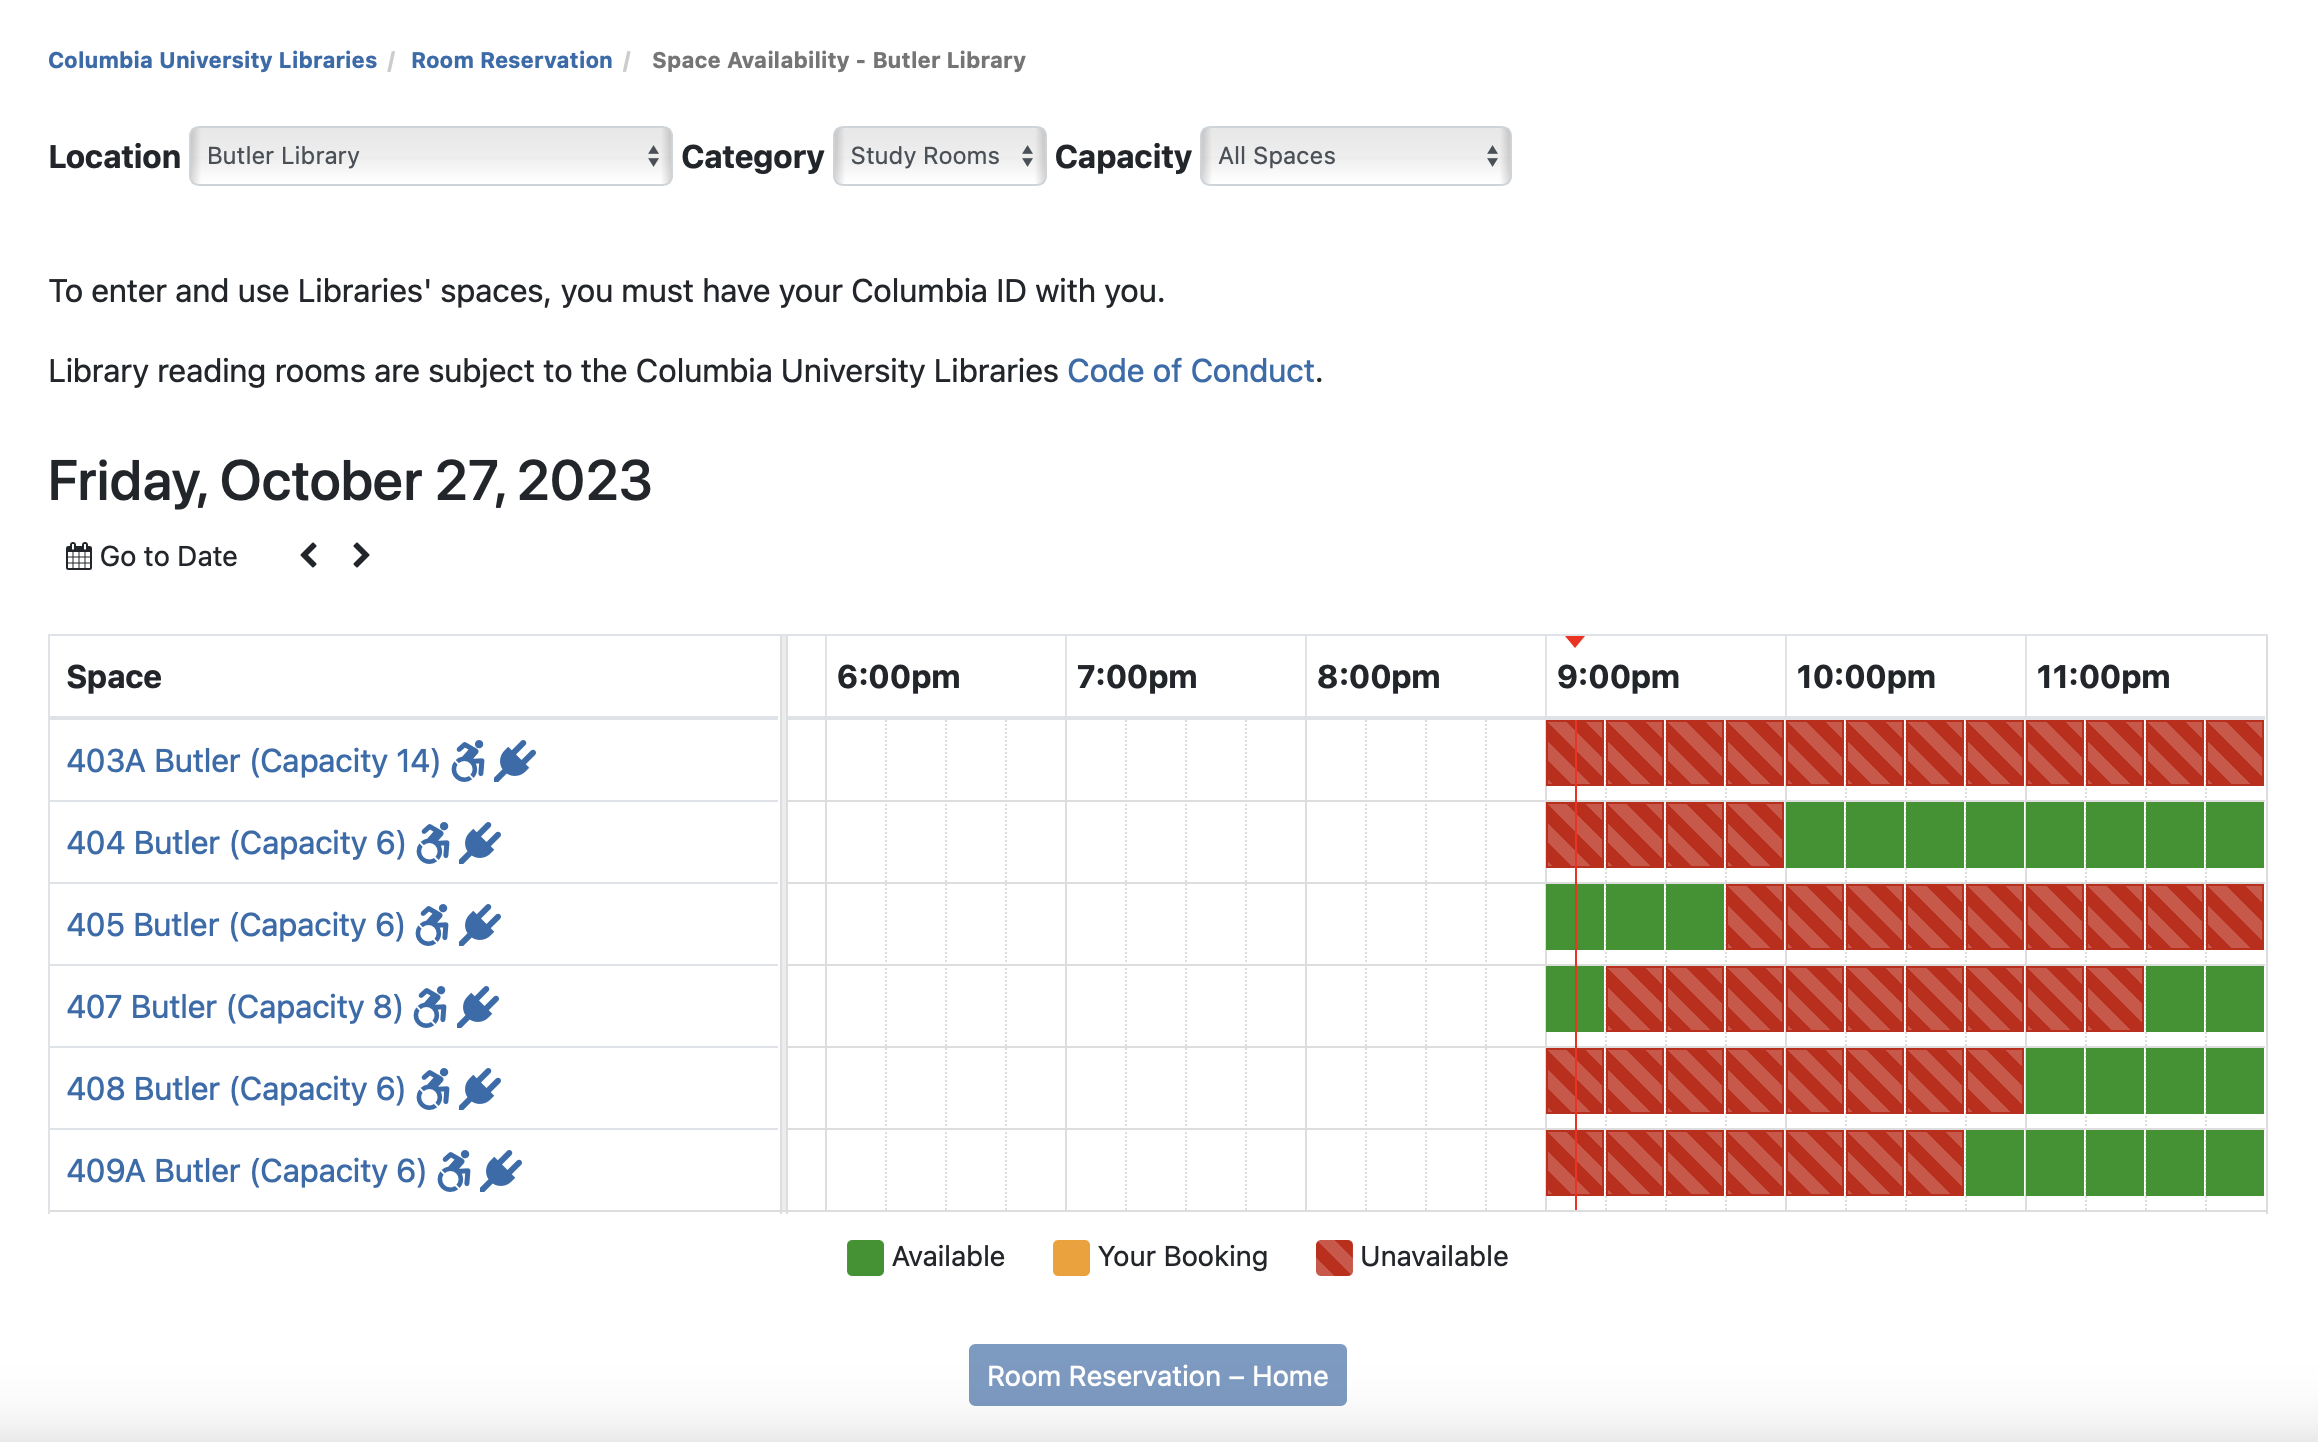
Task: Open the 407 Butler (Capacity 8) room link
Action: pyautogui.click(x=234, y=1007)
